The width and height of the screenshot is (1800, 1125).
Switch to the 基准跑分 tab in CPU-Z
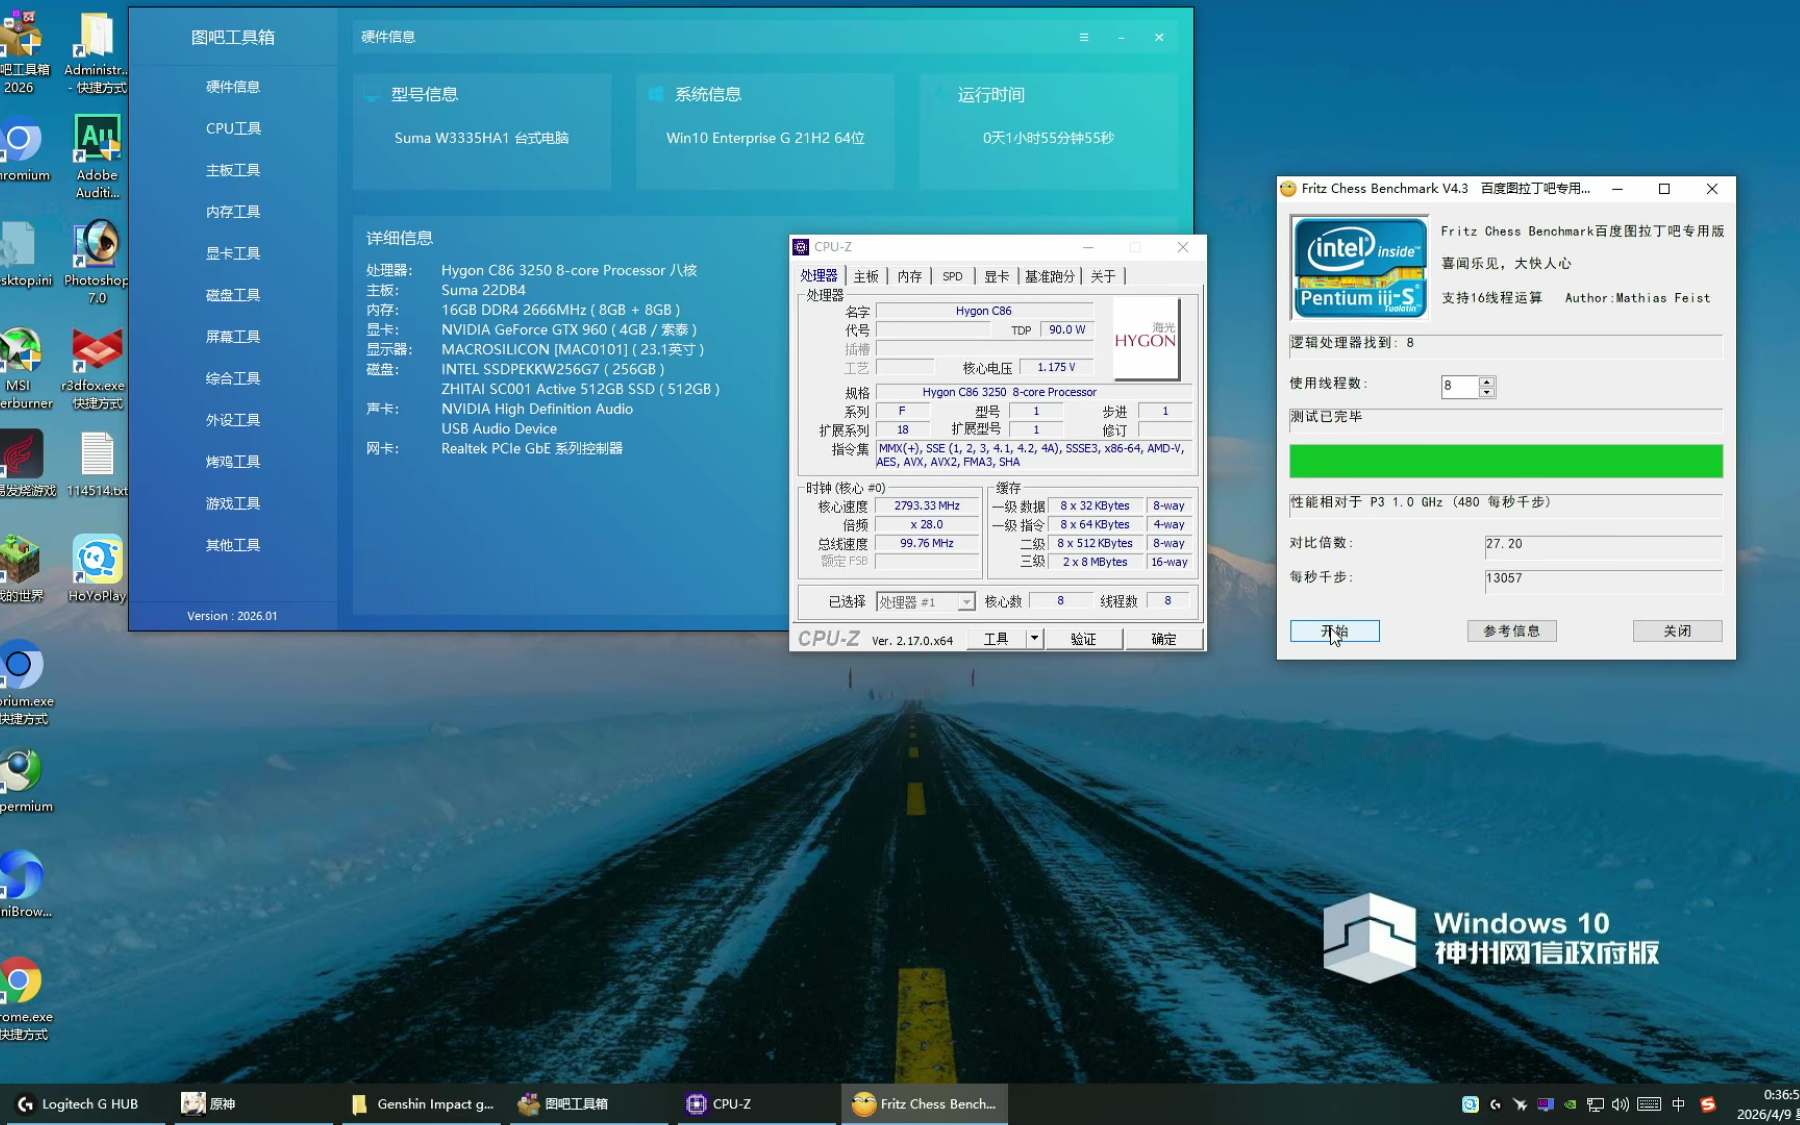click(1049, 276)
